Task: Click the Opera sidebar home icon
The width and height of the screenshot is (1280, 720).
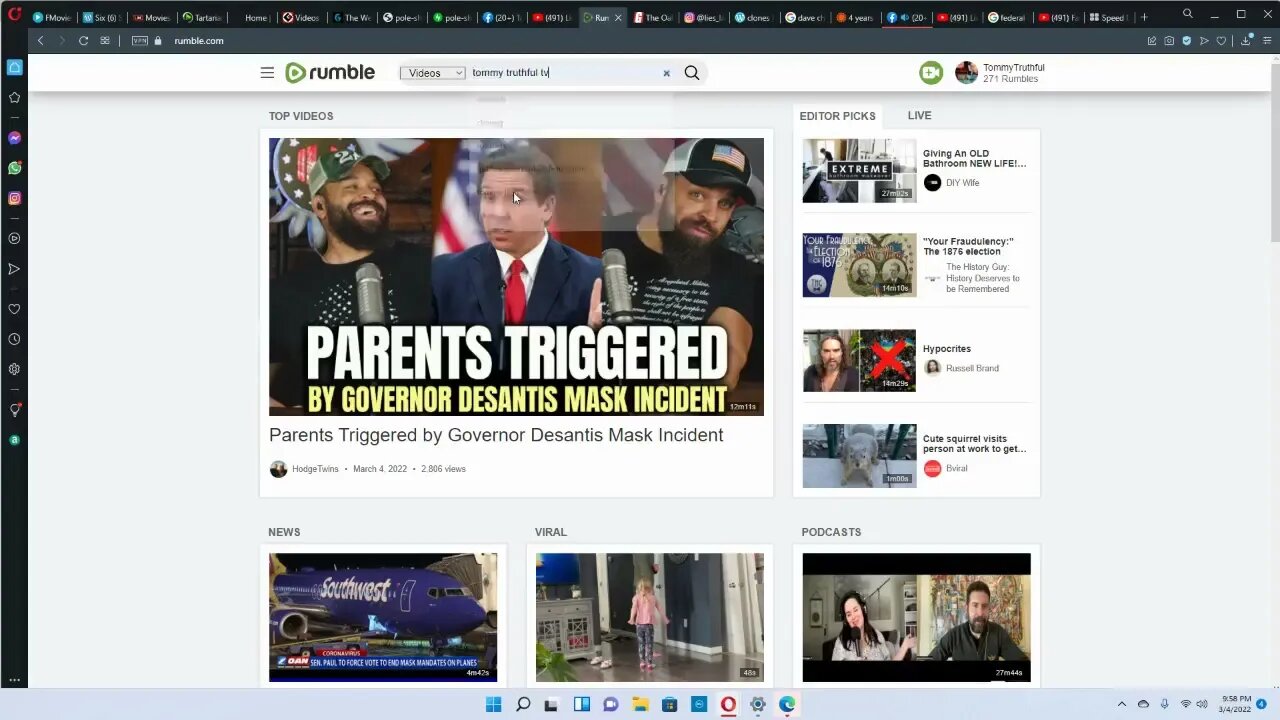Action: point(14,67)
